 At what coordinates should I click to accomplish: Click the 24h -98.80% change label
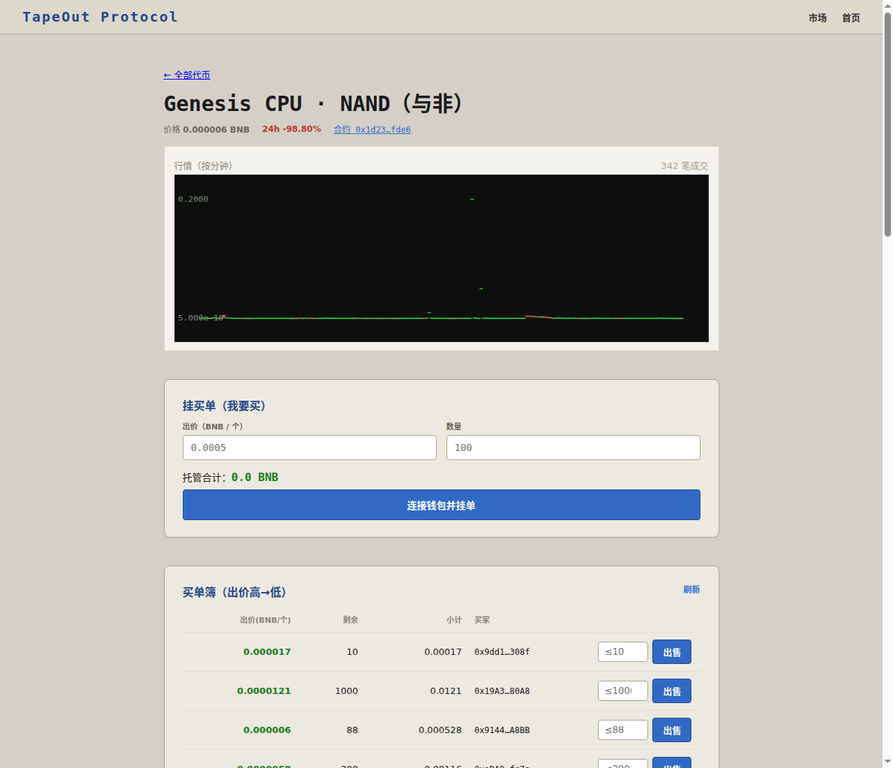(x=291, y=129)
